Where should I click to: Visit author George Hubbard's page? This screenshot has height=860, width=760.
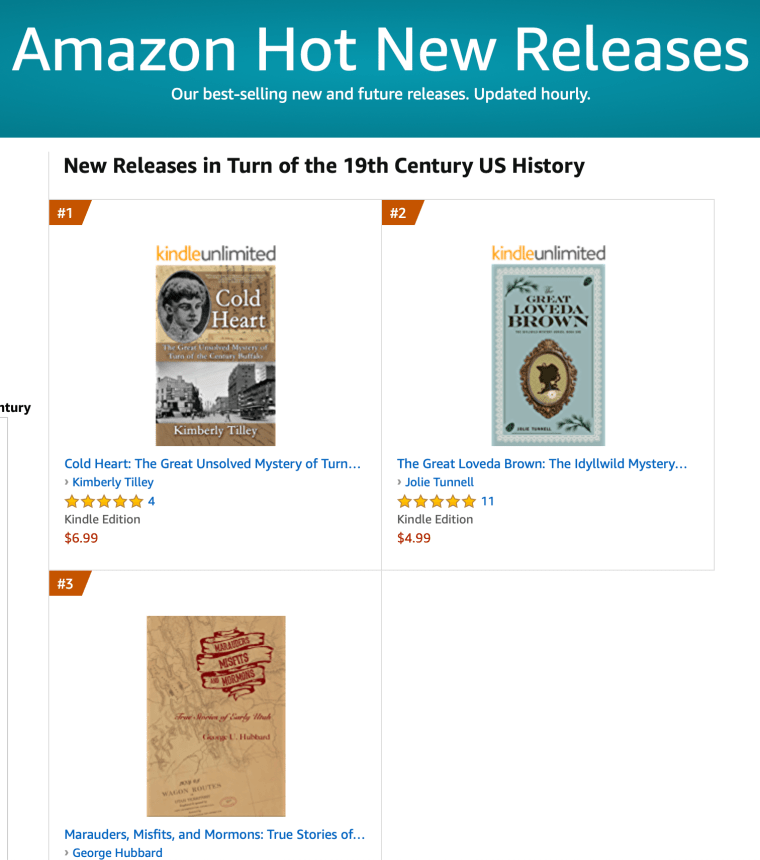click(x=117, y=853)
